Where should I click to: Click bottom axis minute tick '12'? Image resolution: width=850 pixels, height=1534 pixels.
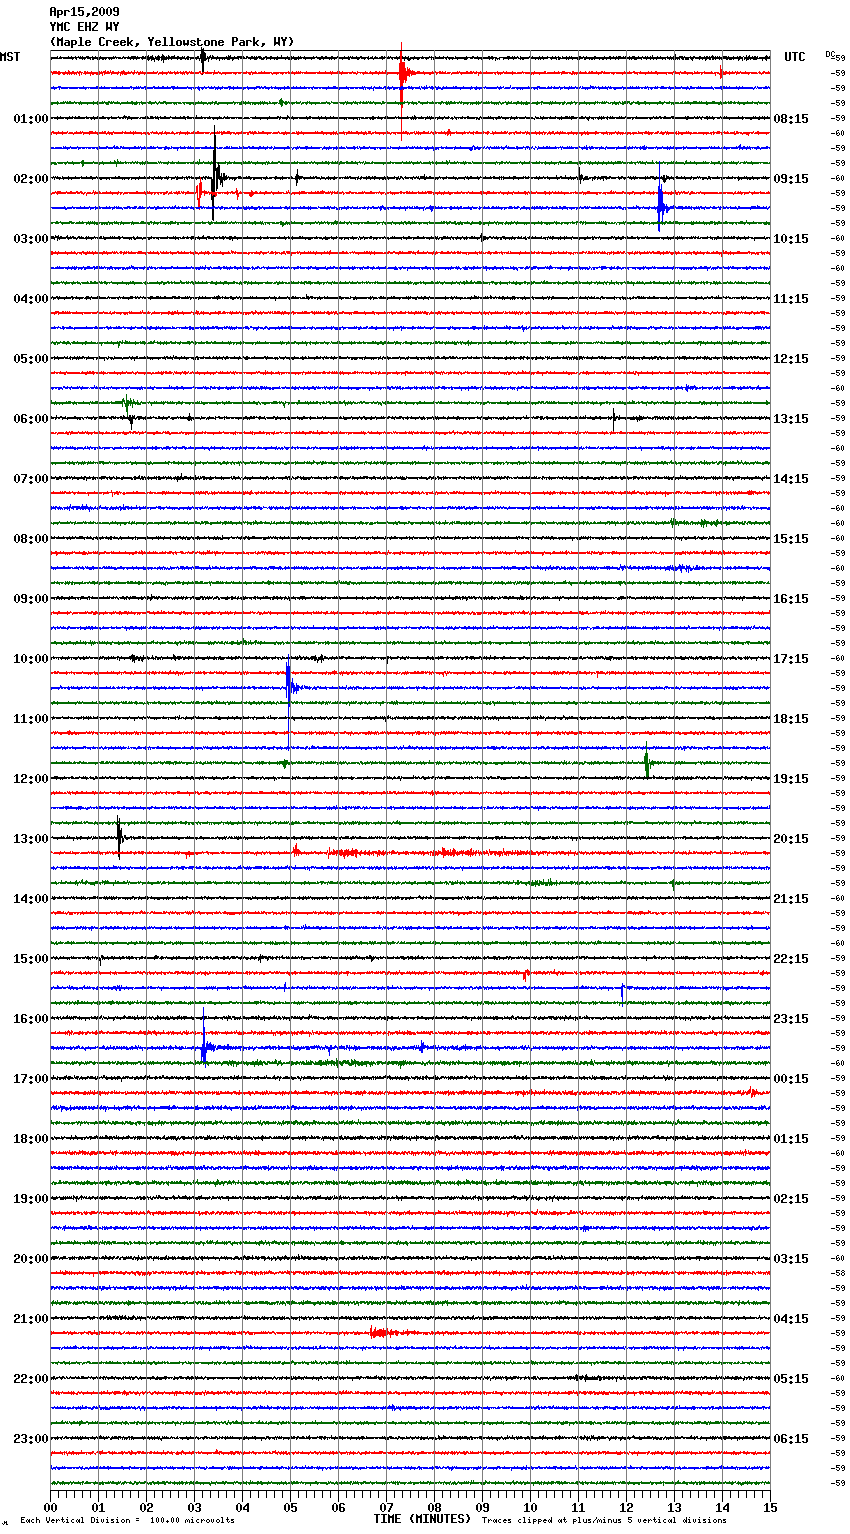pyautogui.click(x=626, y=1507)
